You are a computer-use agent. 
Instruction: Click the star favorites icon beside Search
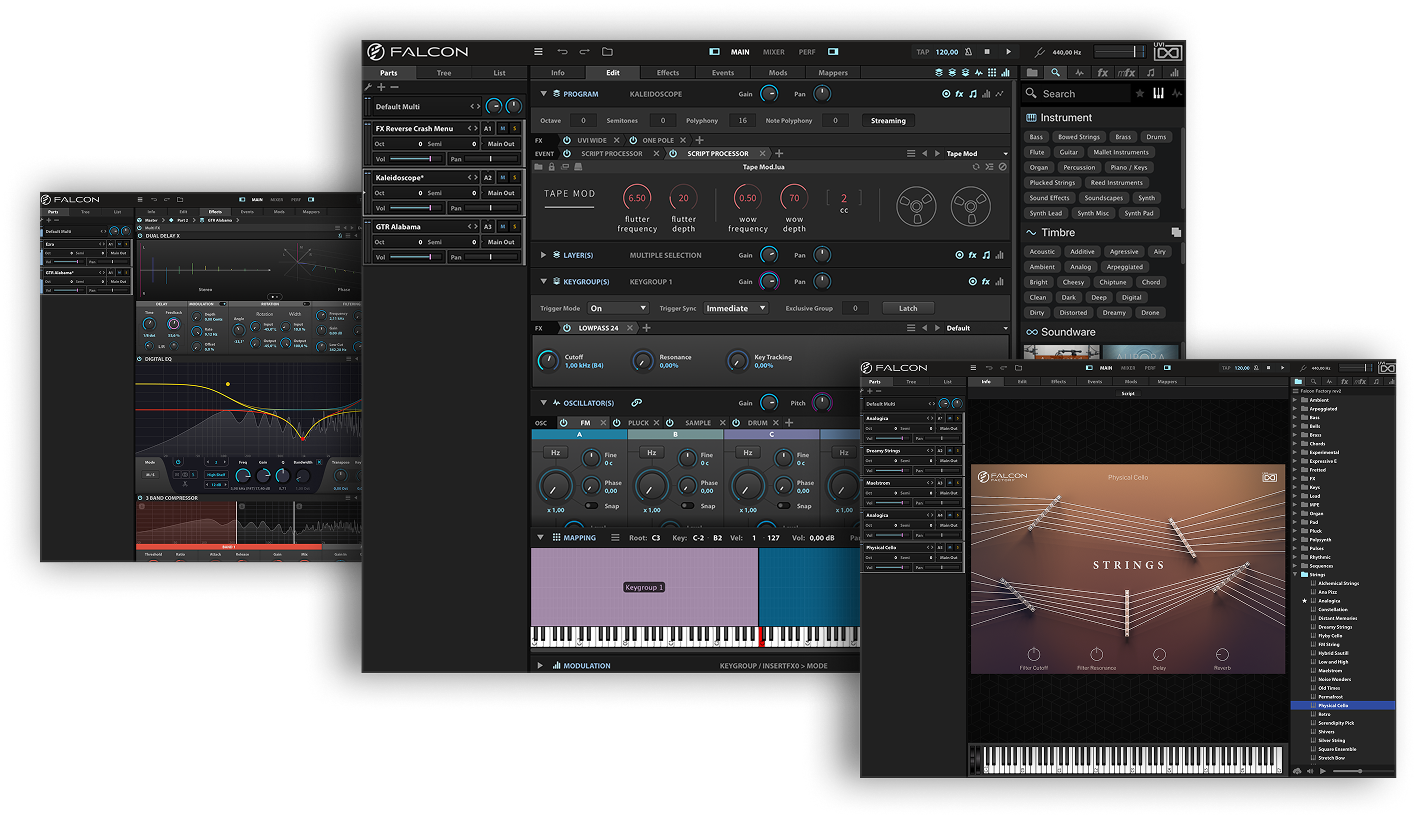tap(1139, 94)
